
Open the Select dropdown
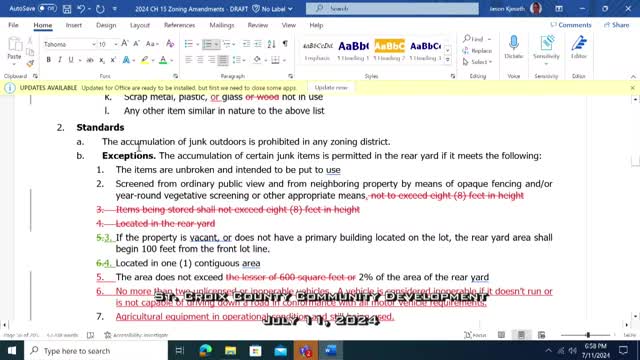pyautogui.click(x=478, y=62)
